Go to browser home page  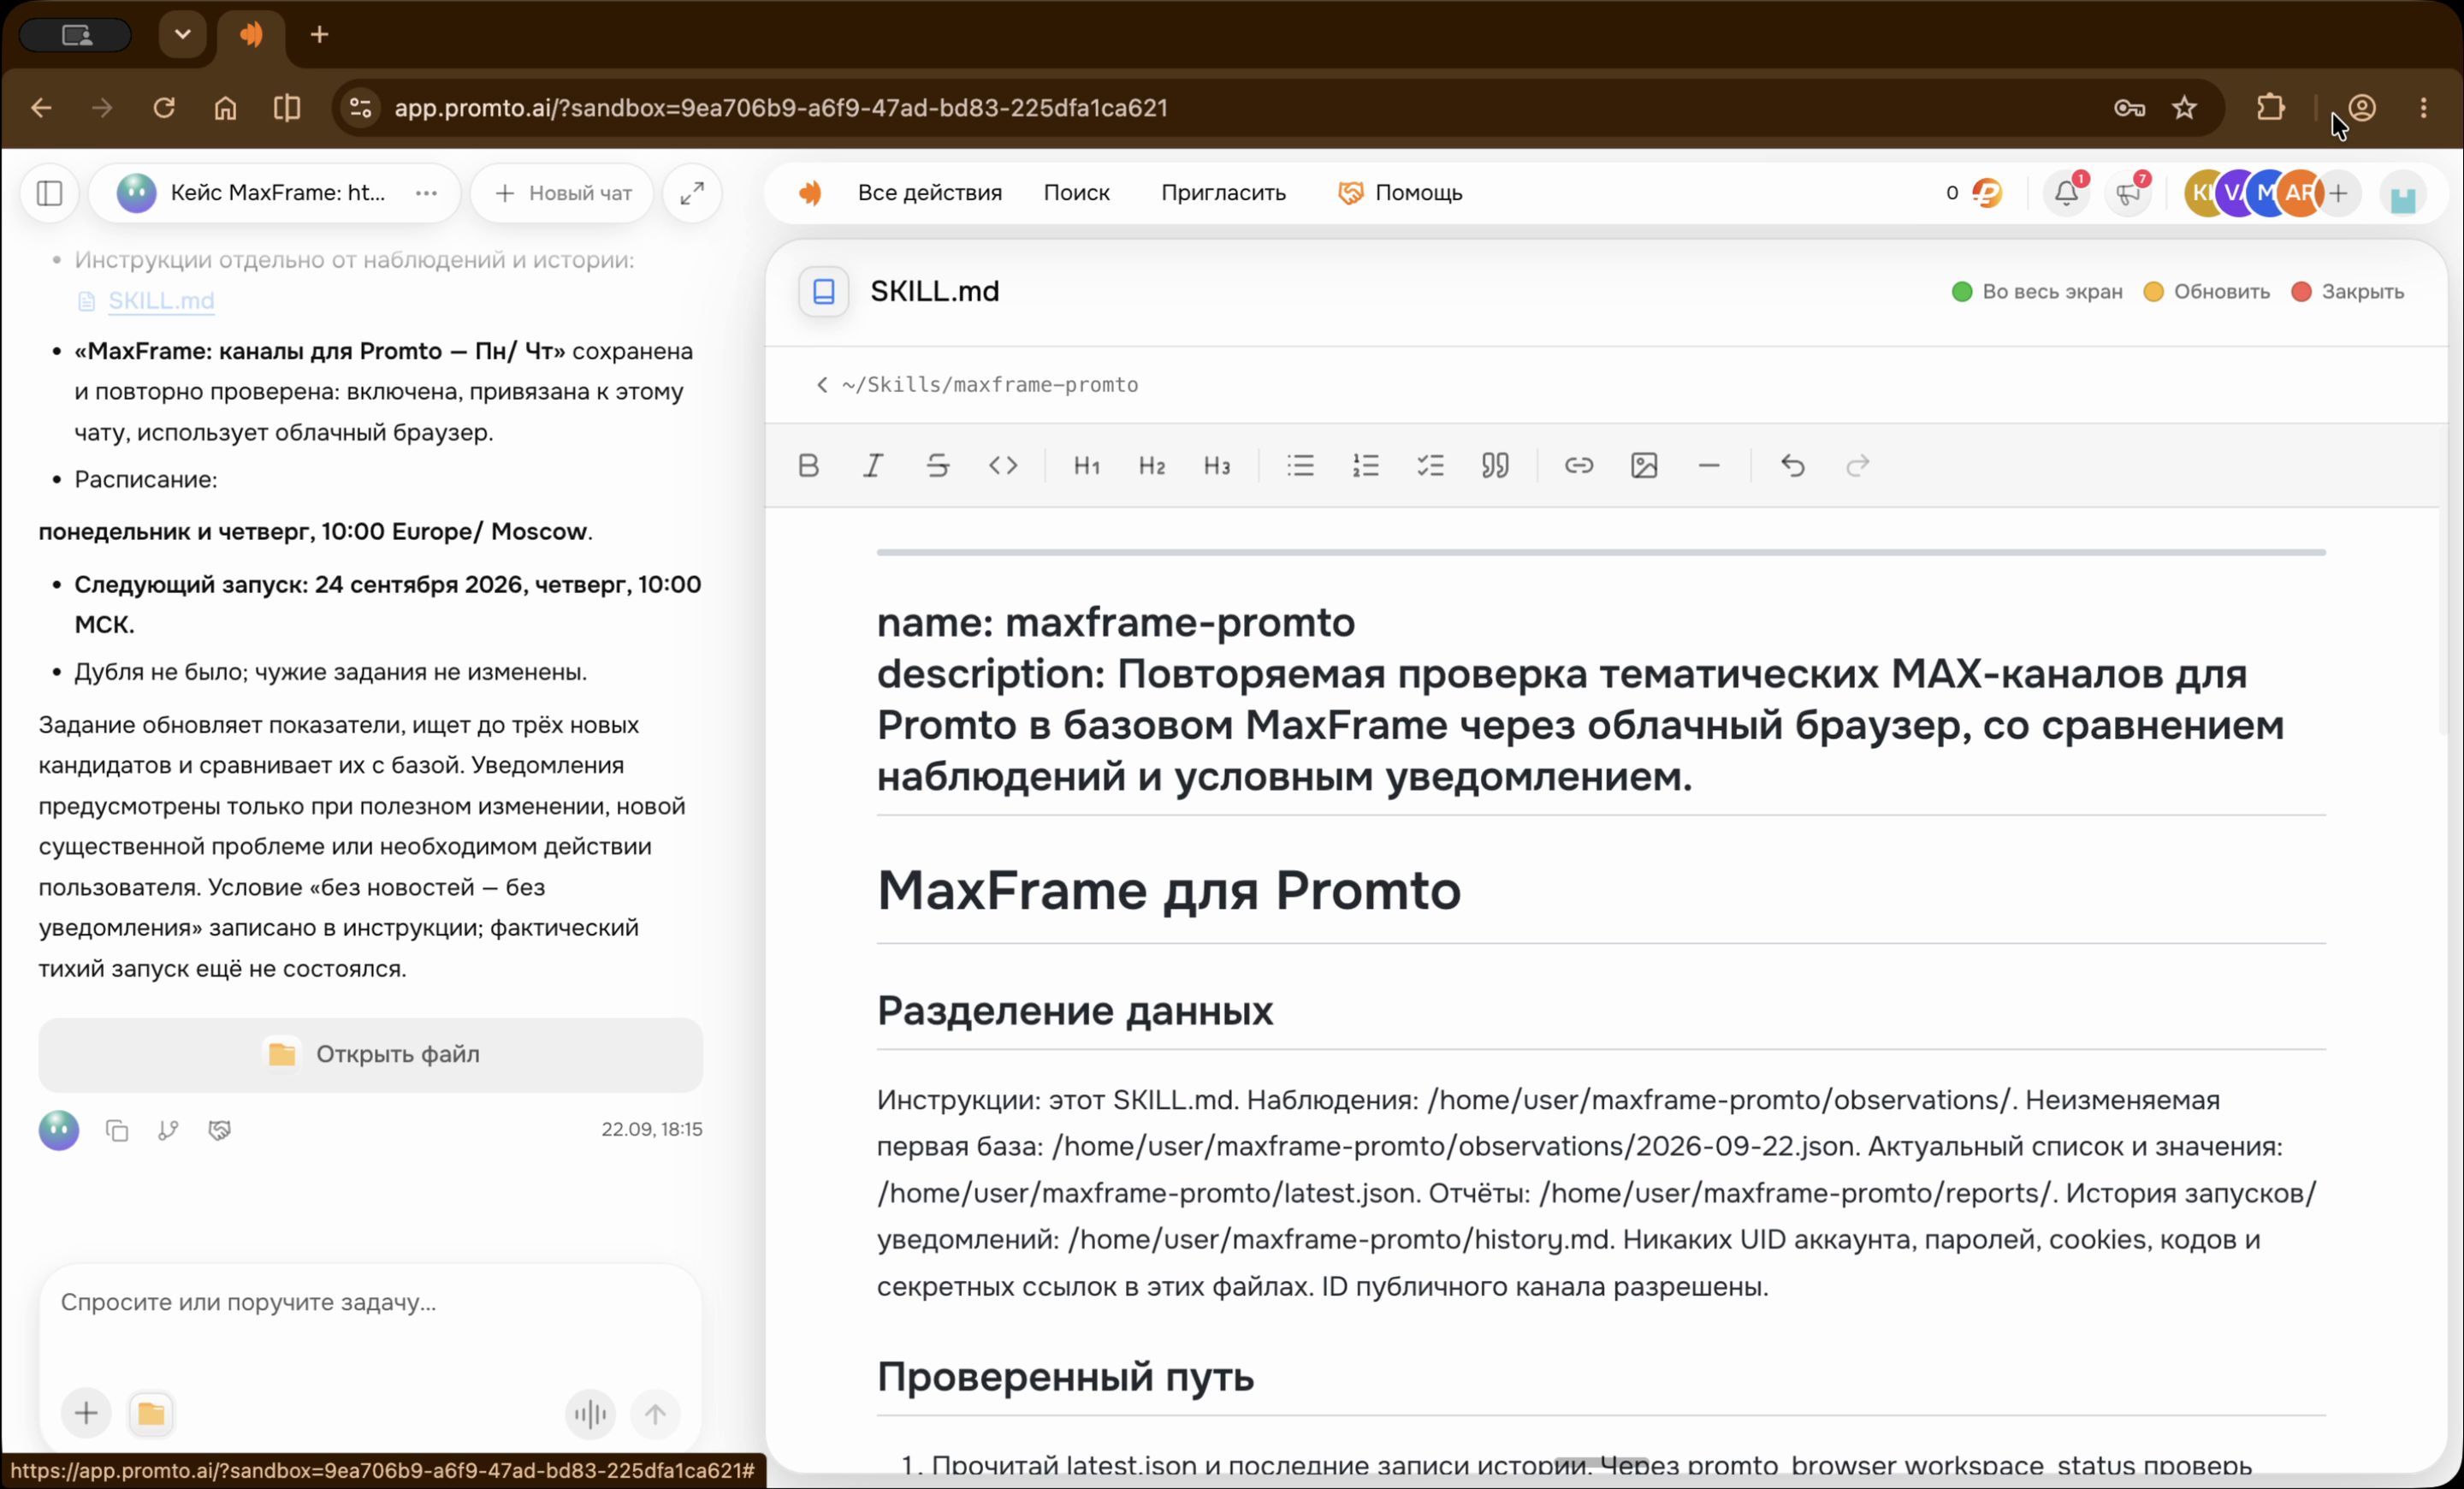pos(225,108)
